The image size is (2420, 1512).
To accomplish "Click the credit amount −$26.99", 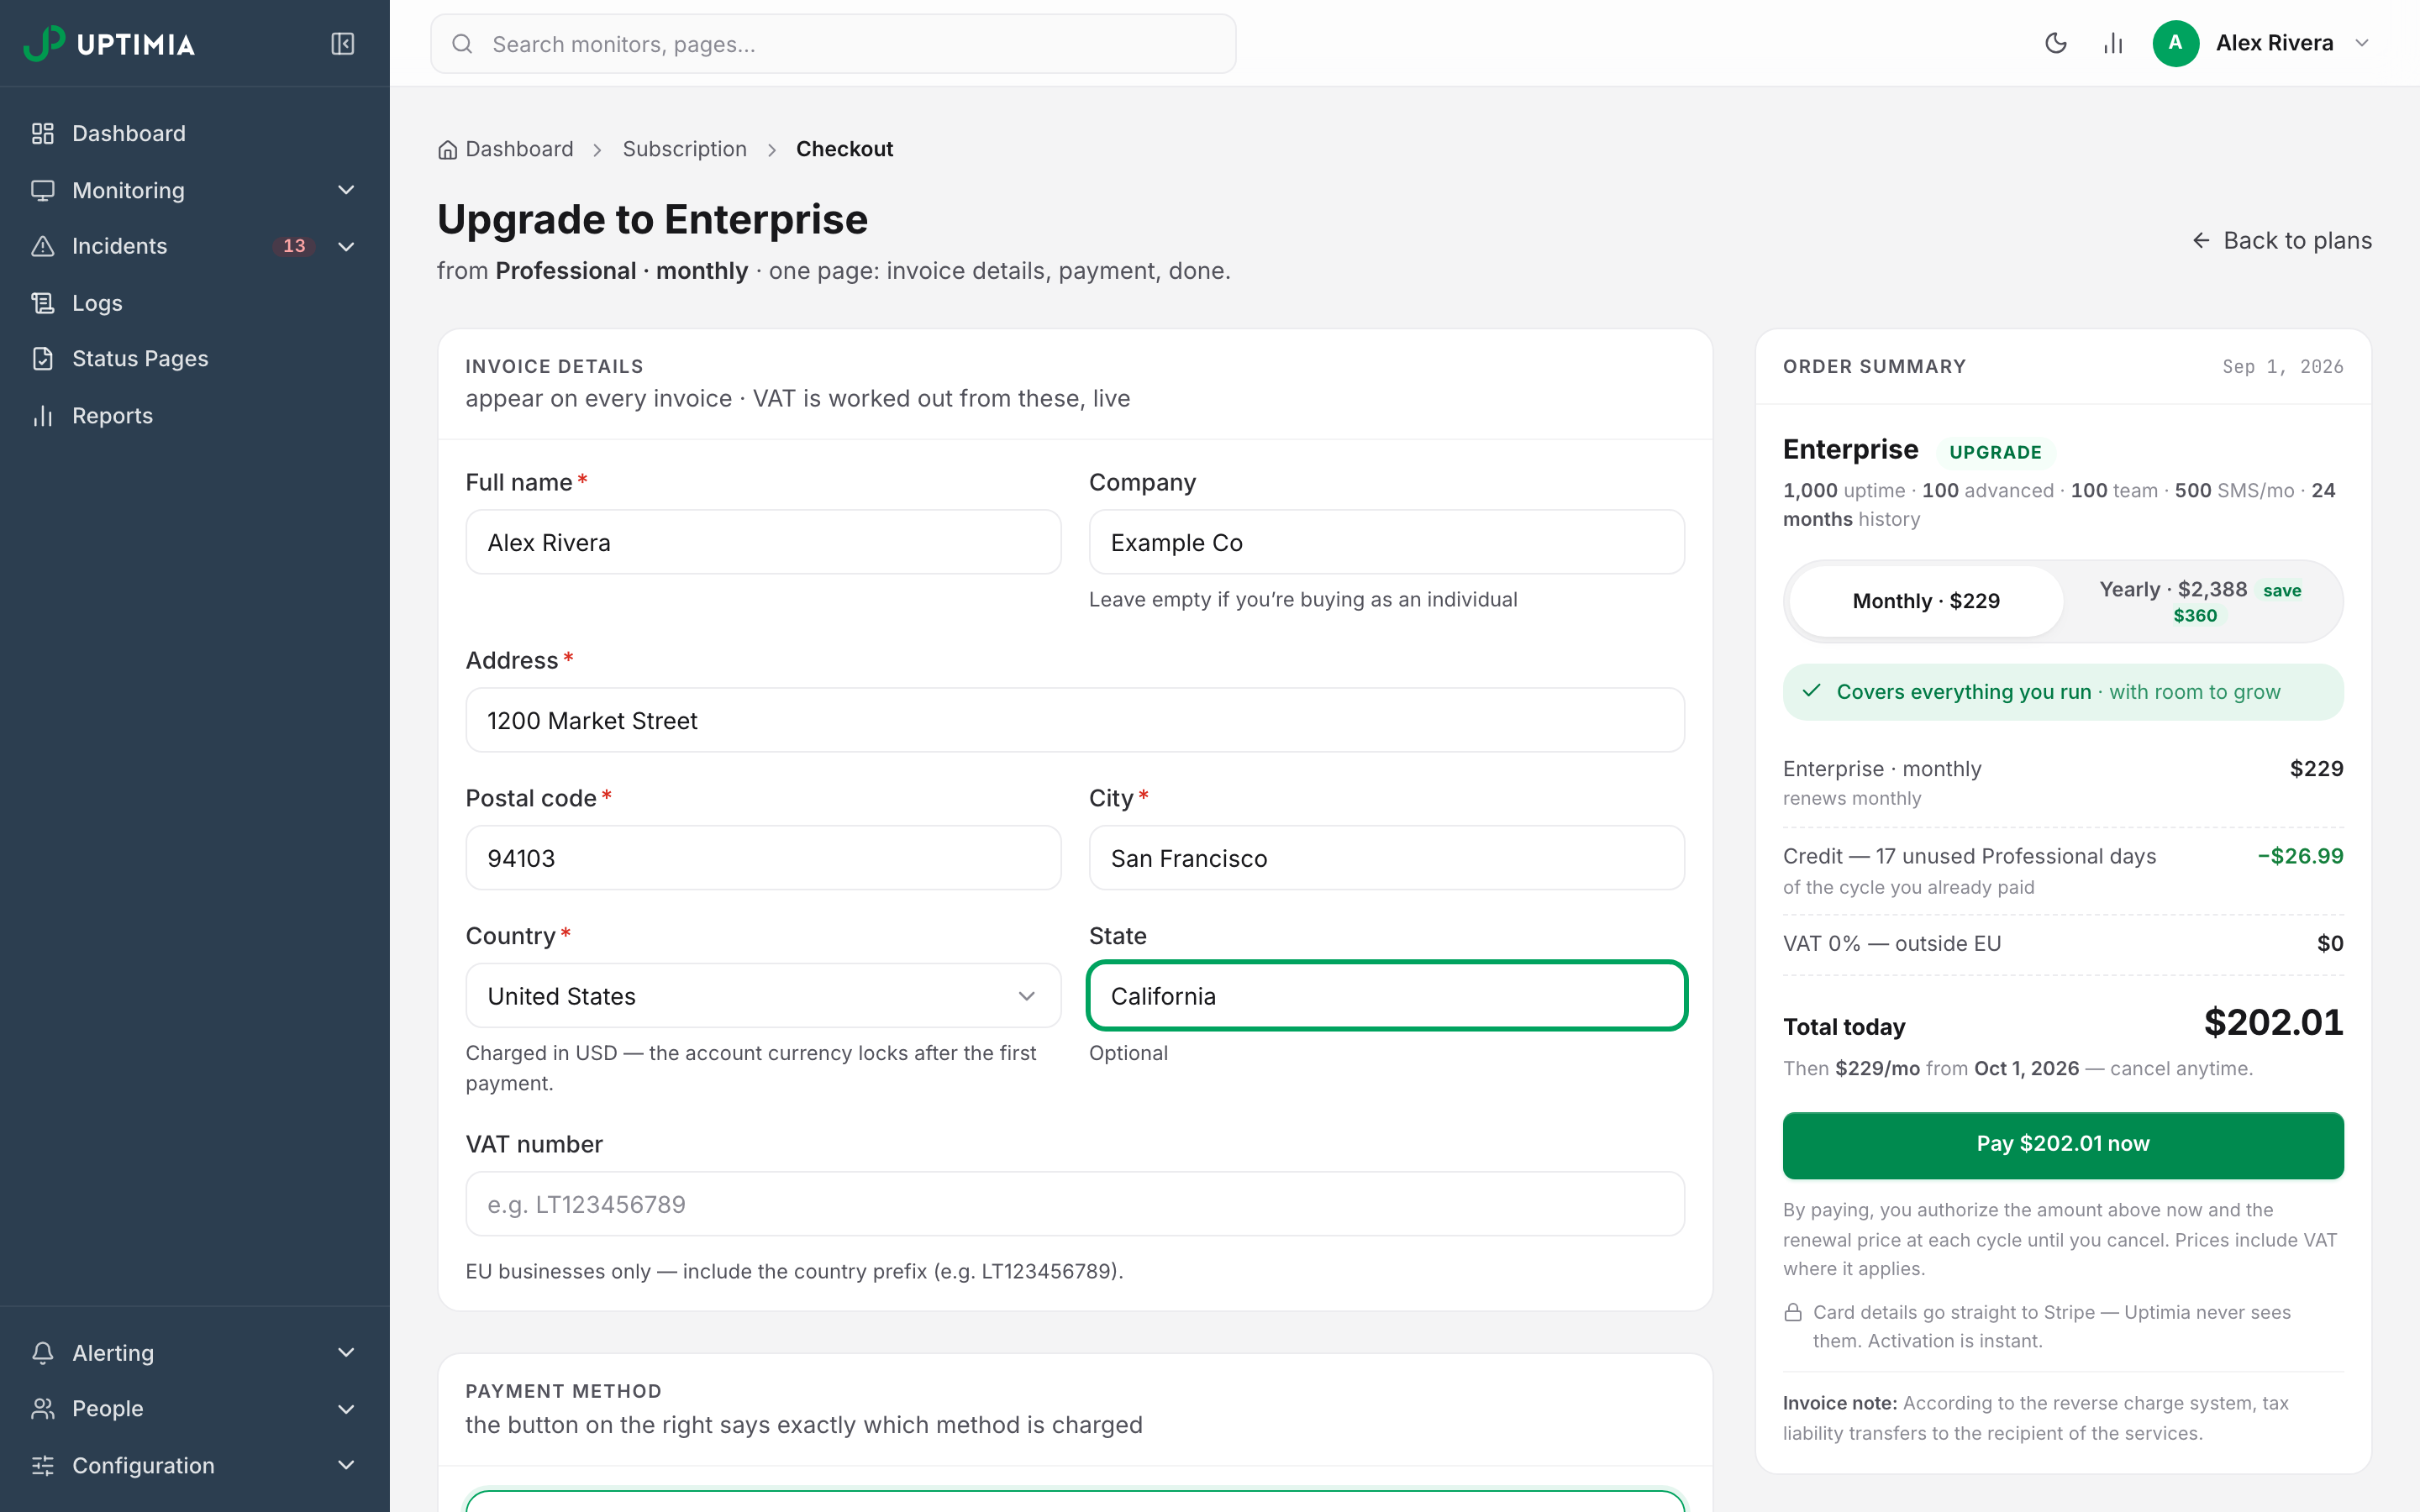I will [2300, 857].
